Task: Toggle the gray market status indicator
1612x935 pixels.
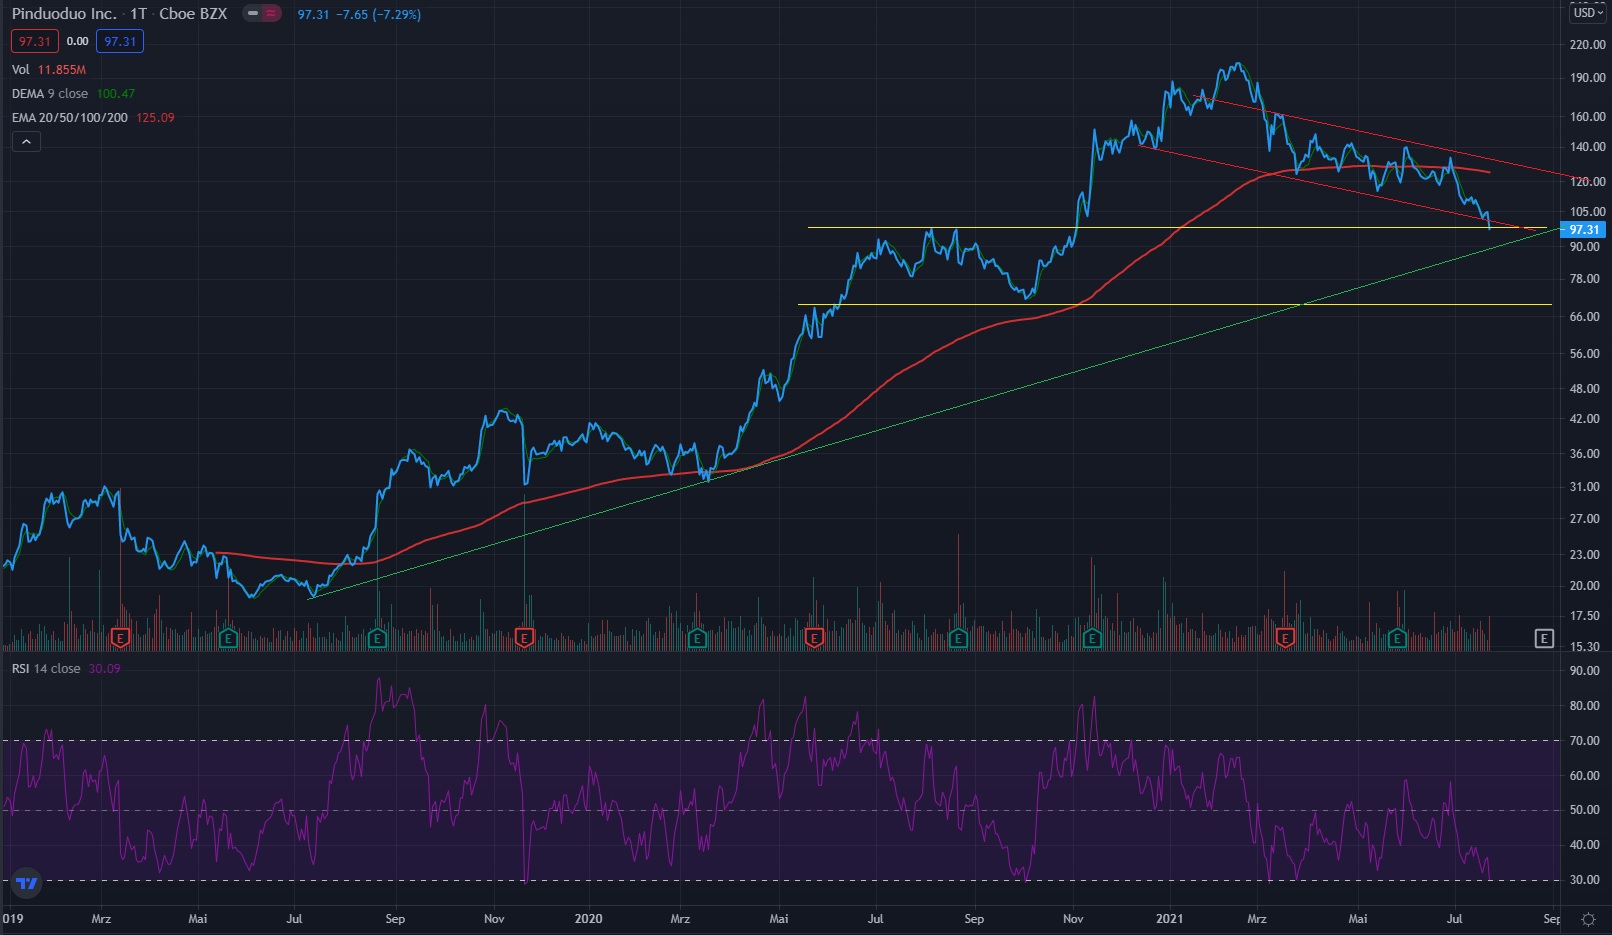Action: (x=253, y=14)
